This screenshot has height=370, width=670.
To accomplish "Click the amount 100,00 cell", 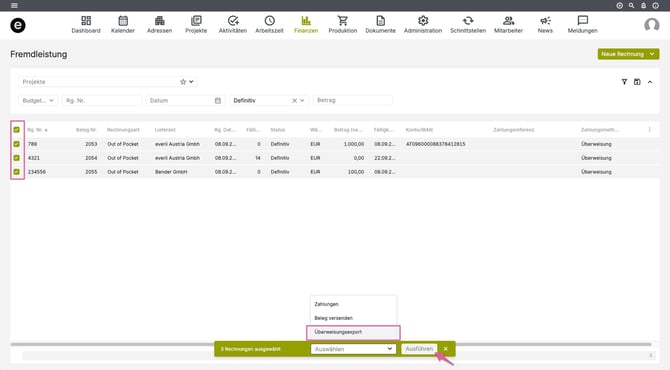I will pos(356,172).
